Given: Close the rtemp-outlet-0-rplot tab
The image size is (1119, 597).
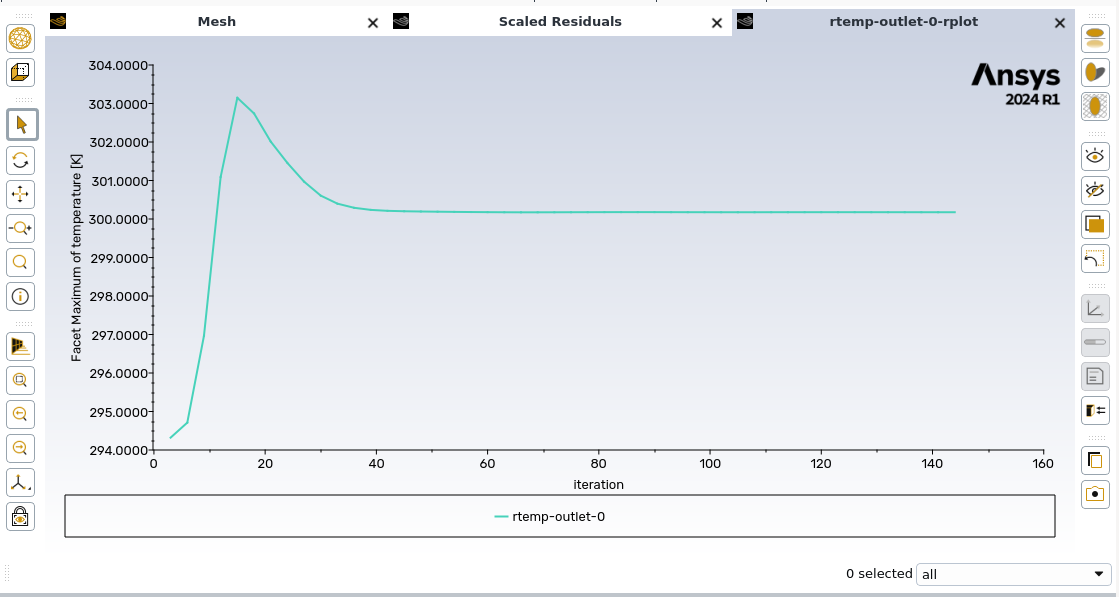Looking at the screenshot, I should (1060, 23).
